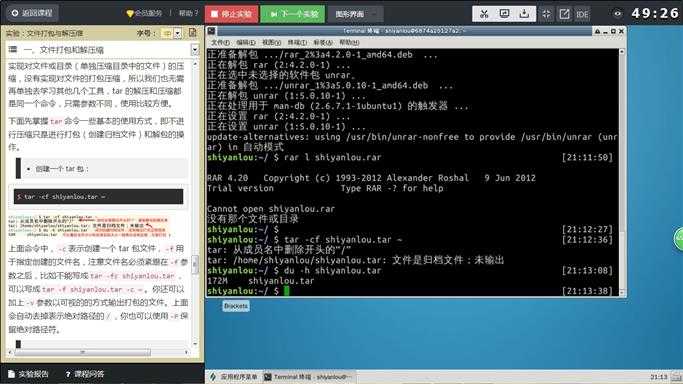Image resolution: width=683 pixels, height=384 pixels.
Task: Click the 返回课程 back button
Action: [x=32, y=13]
